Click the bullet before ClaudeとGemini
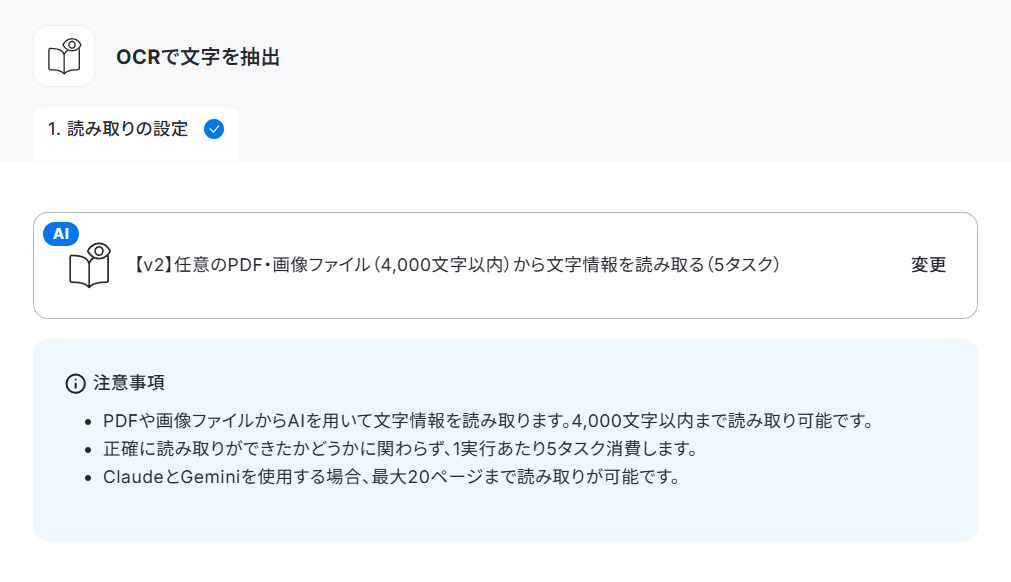1011x582 pixels. pyautogui.click(x=88, y=479)
